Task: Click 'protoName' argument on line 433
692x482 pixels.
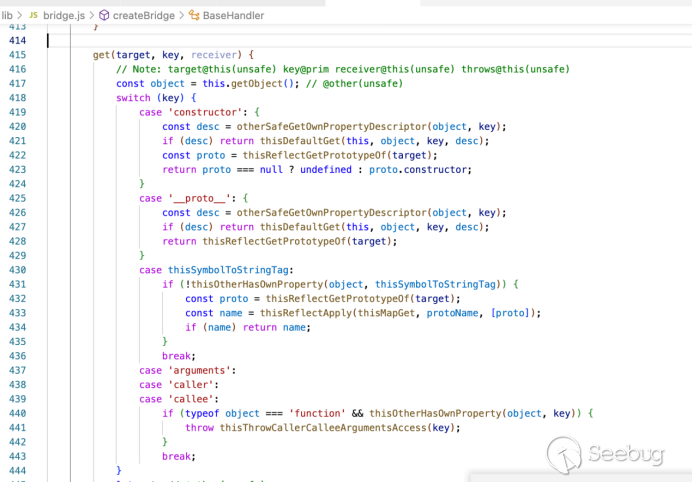Action: pyautogui.click(x=452, y=313)
